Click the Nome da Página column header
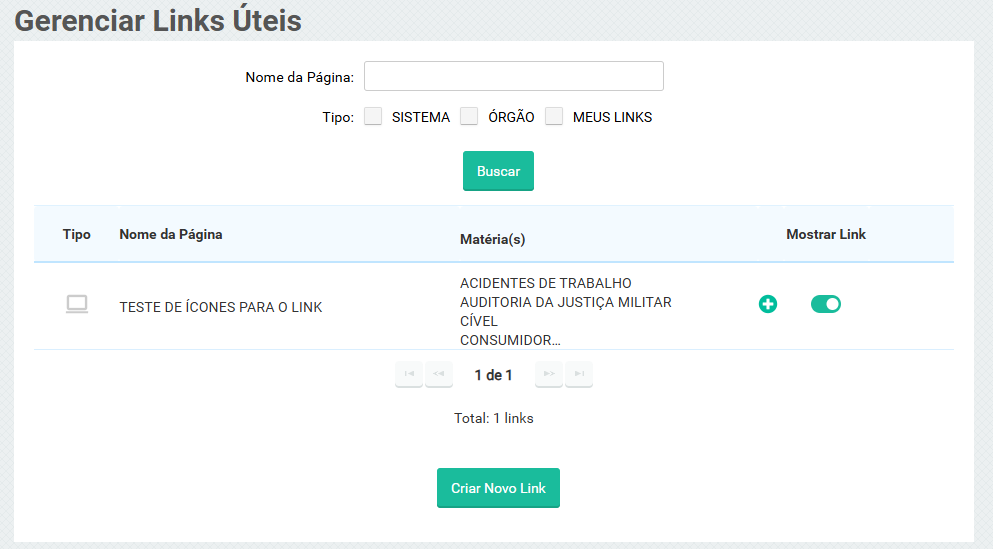 171,234
